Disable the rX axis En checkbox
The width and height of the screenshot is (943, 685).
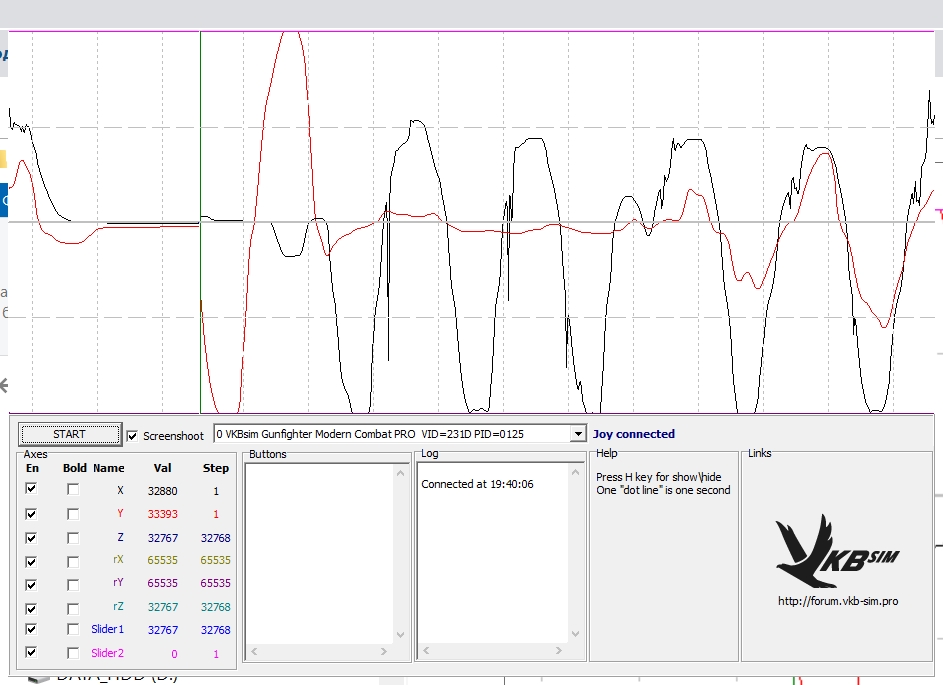[x=32, y=561]
